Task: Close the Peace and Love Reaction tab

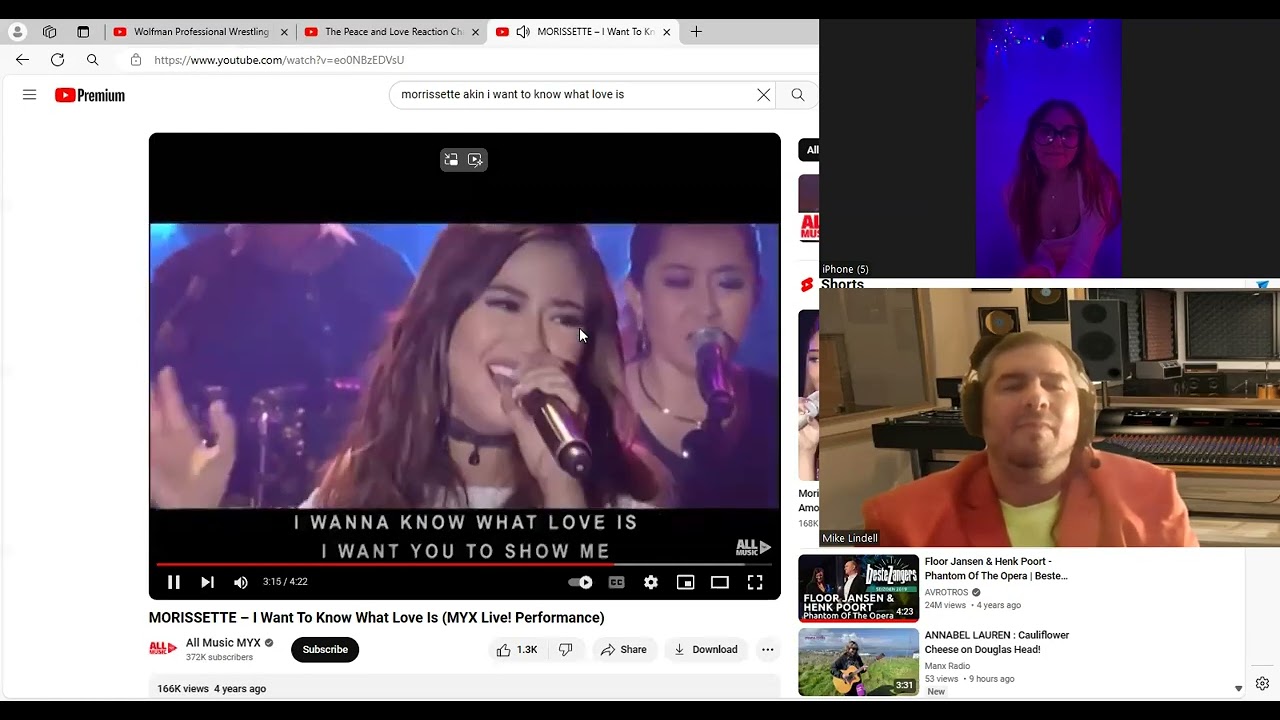Action: coord(475,32)
